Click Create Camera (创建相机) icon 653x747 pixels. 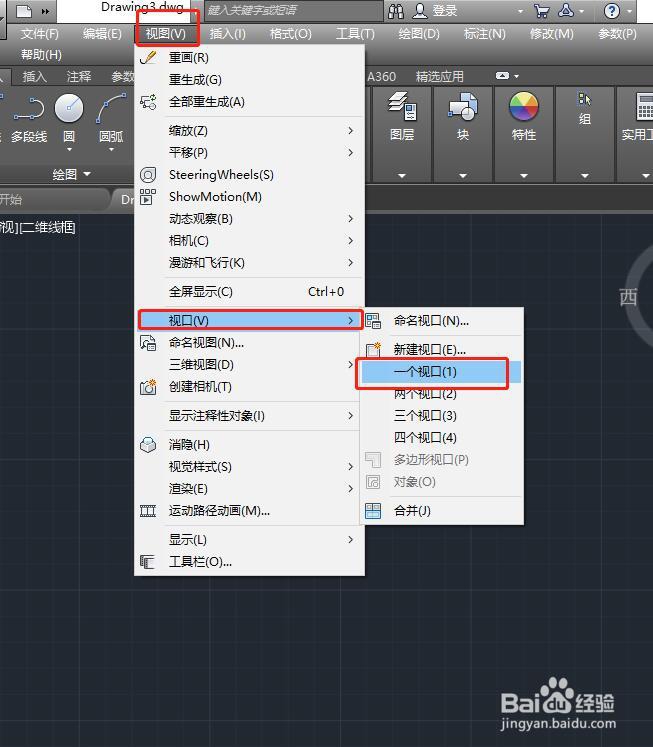point(148,387)
